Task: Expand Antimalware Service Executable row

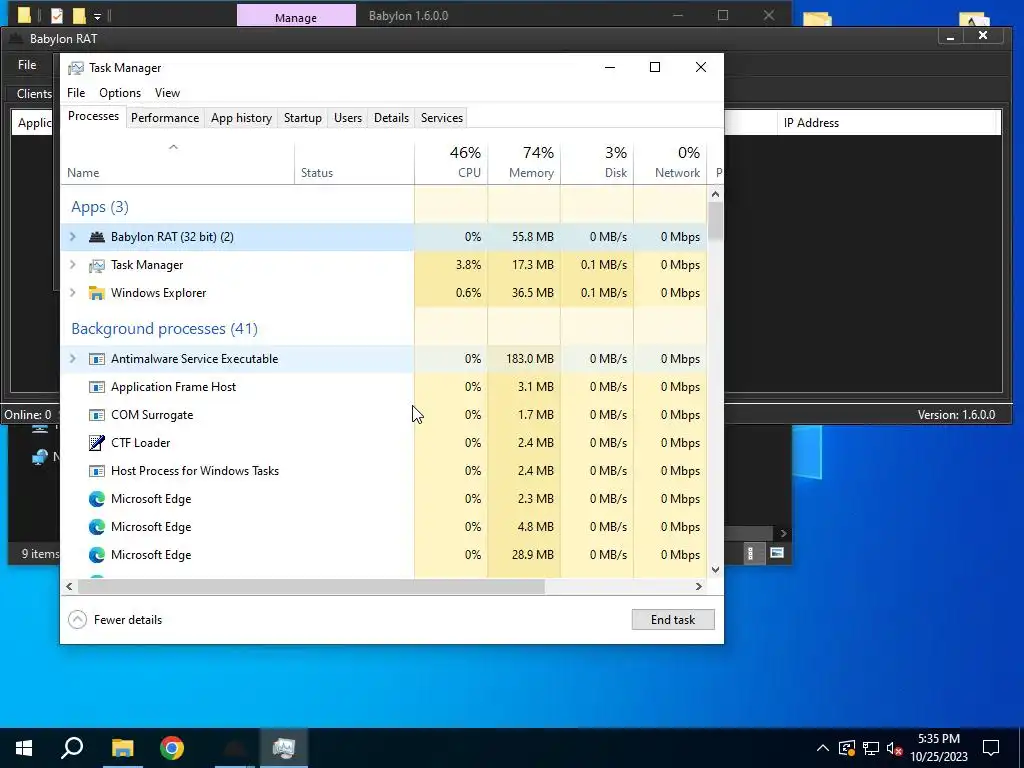Action: 72,359
